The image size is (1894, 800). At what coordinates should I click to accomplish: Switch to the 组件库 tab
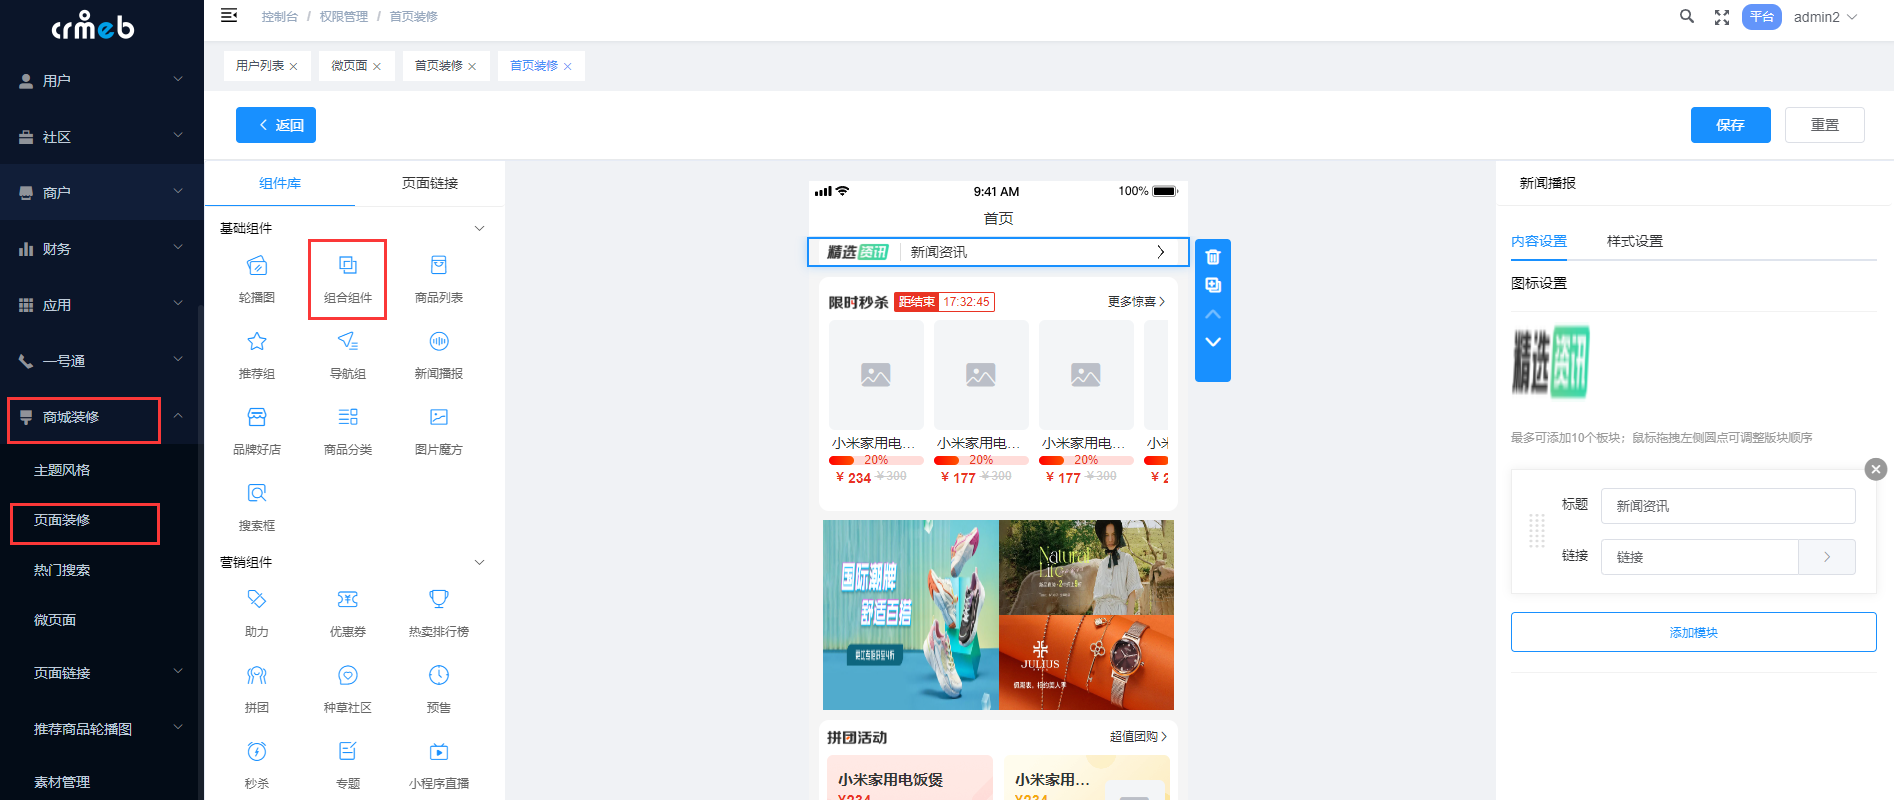[280, 183]
